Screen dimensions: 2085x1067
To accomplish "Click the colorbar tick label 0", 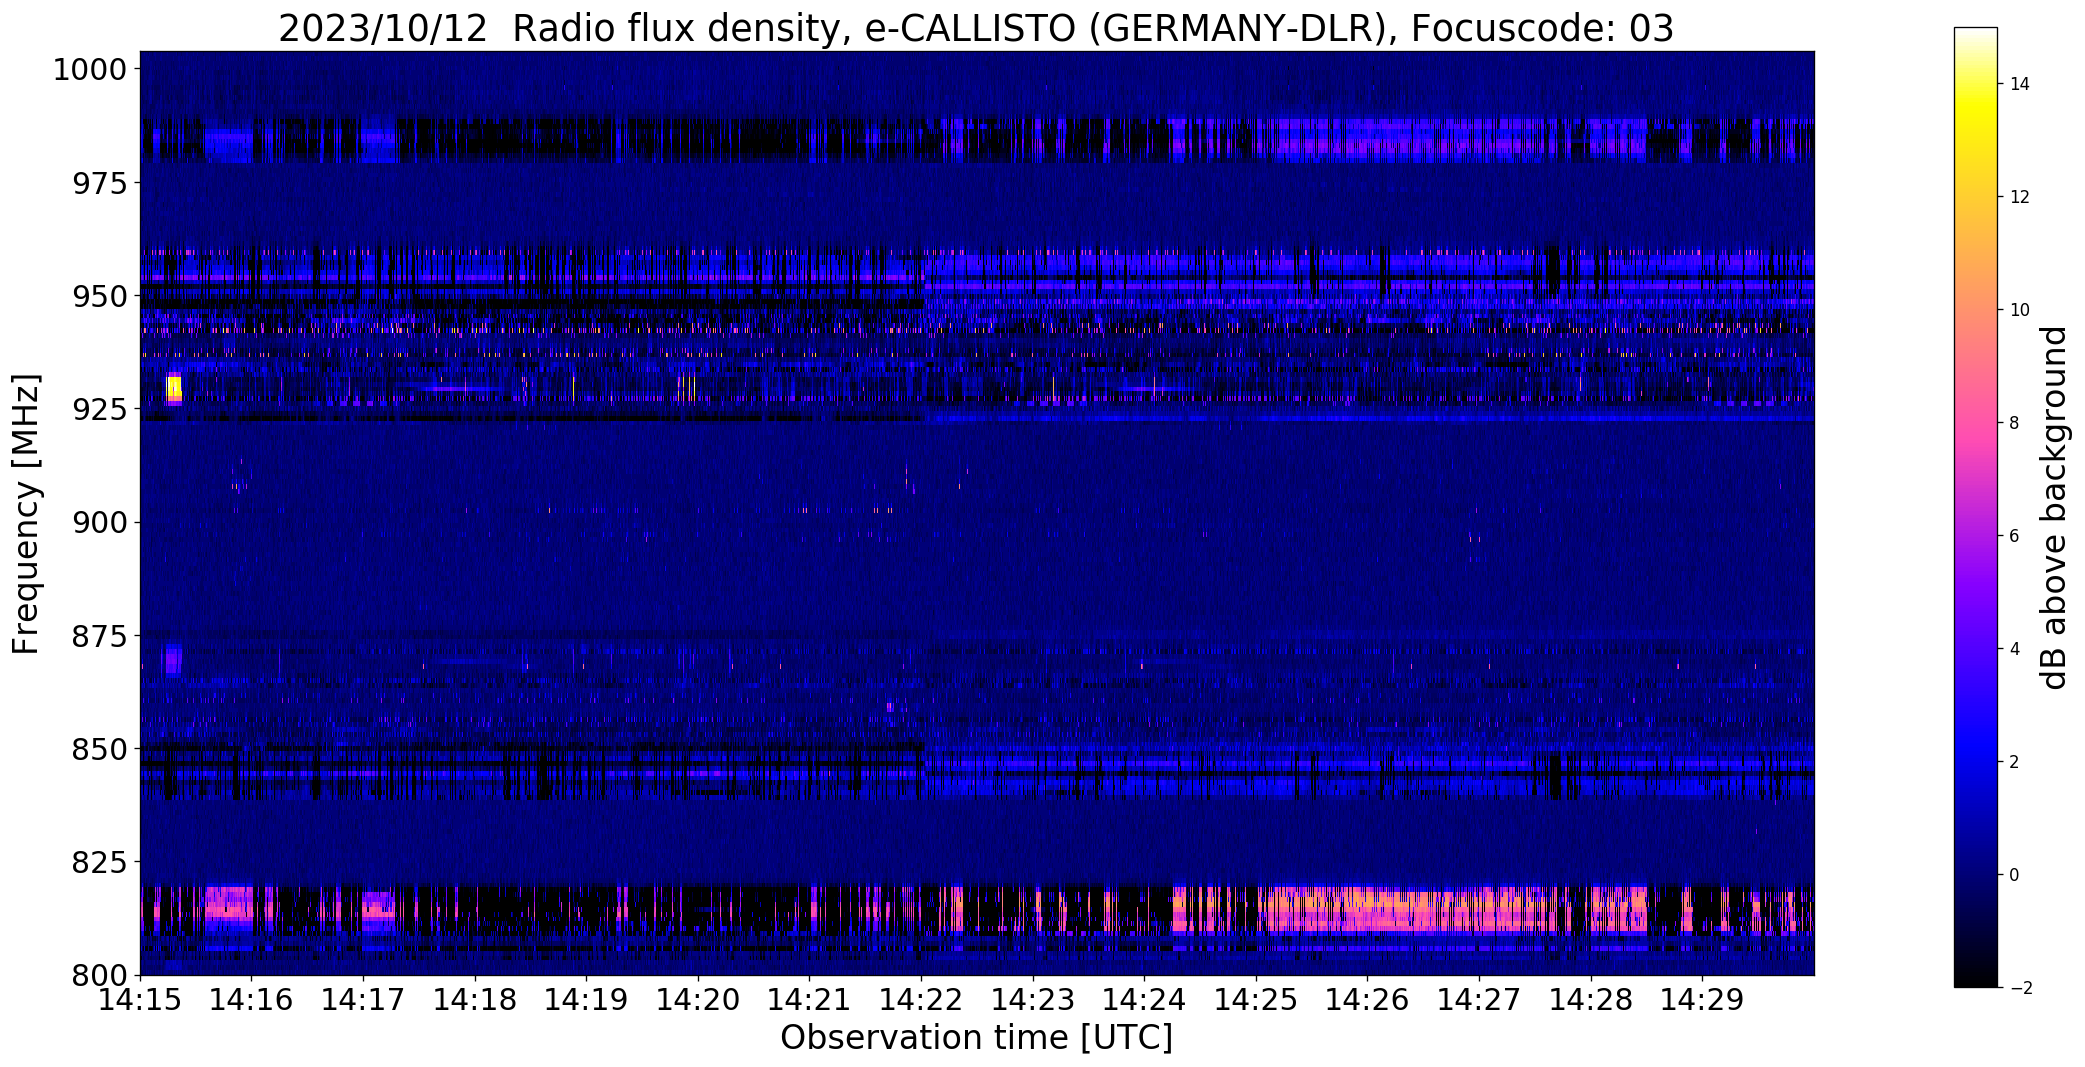I will (2015, 875).
